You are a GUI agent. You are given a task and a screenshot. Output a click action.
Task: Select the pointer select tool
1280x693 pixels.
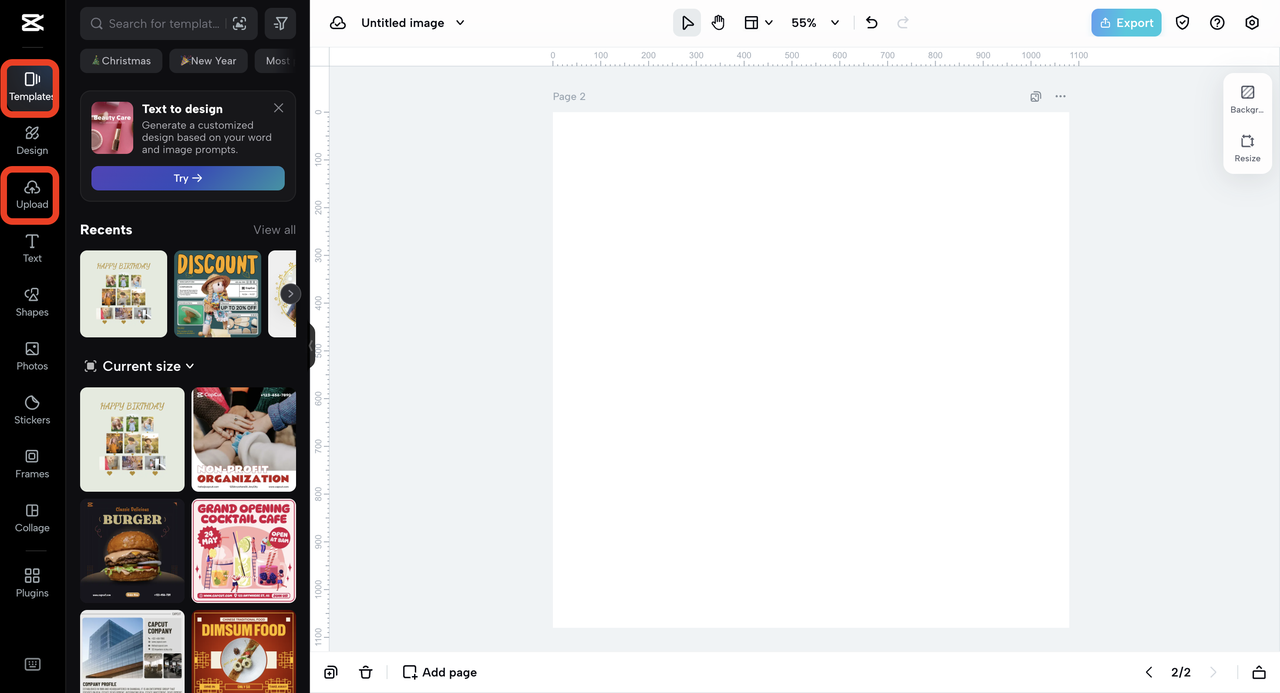click(x=687, y=23)
